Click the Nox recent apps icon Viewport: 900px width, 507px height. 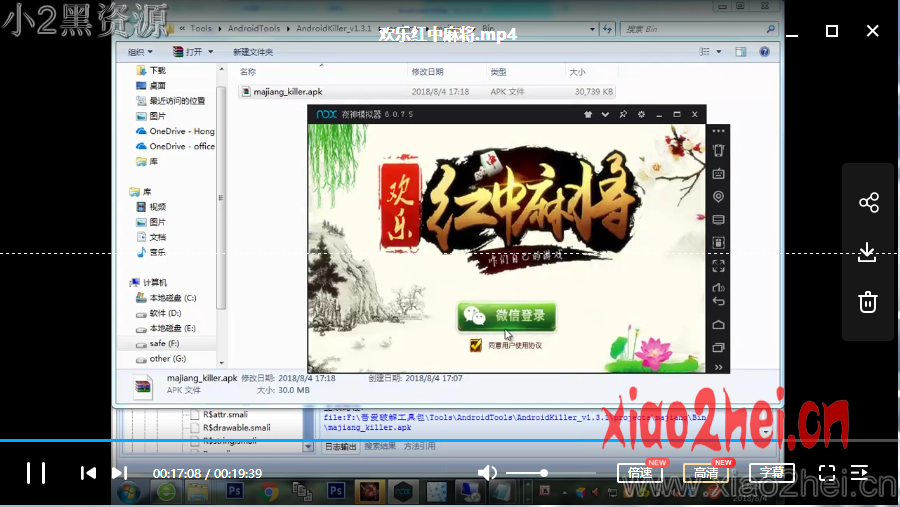[718, 347]
